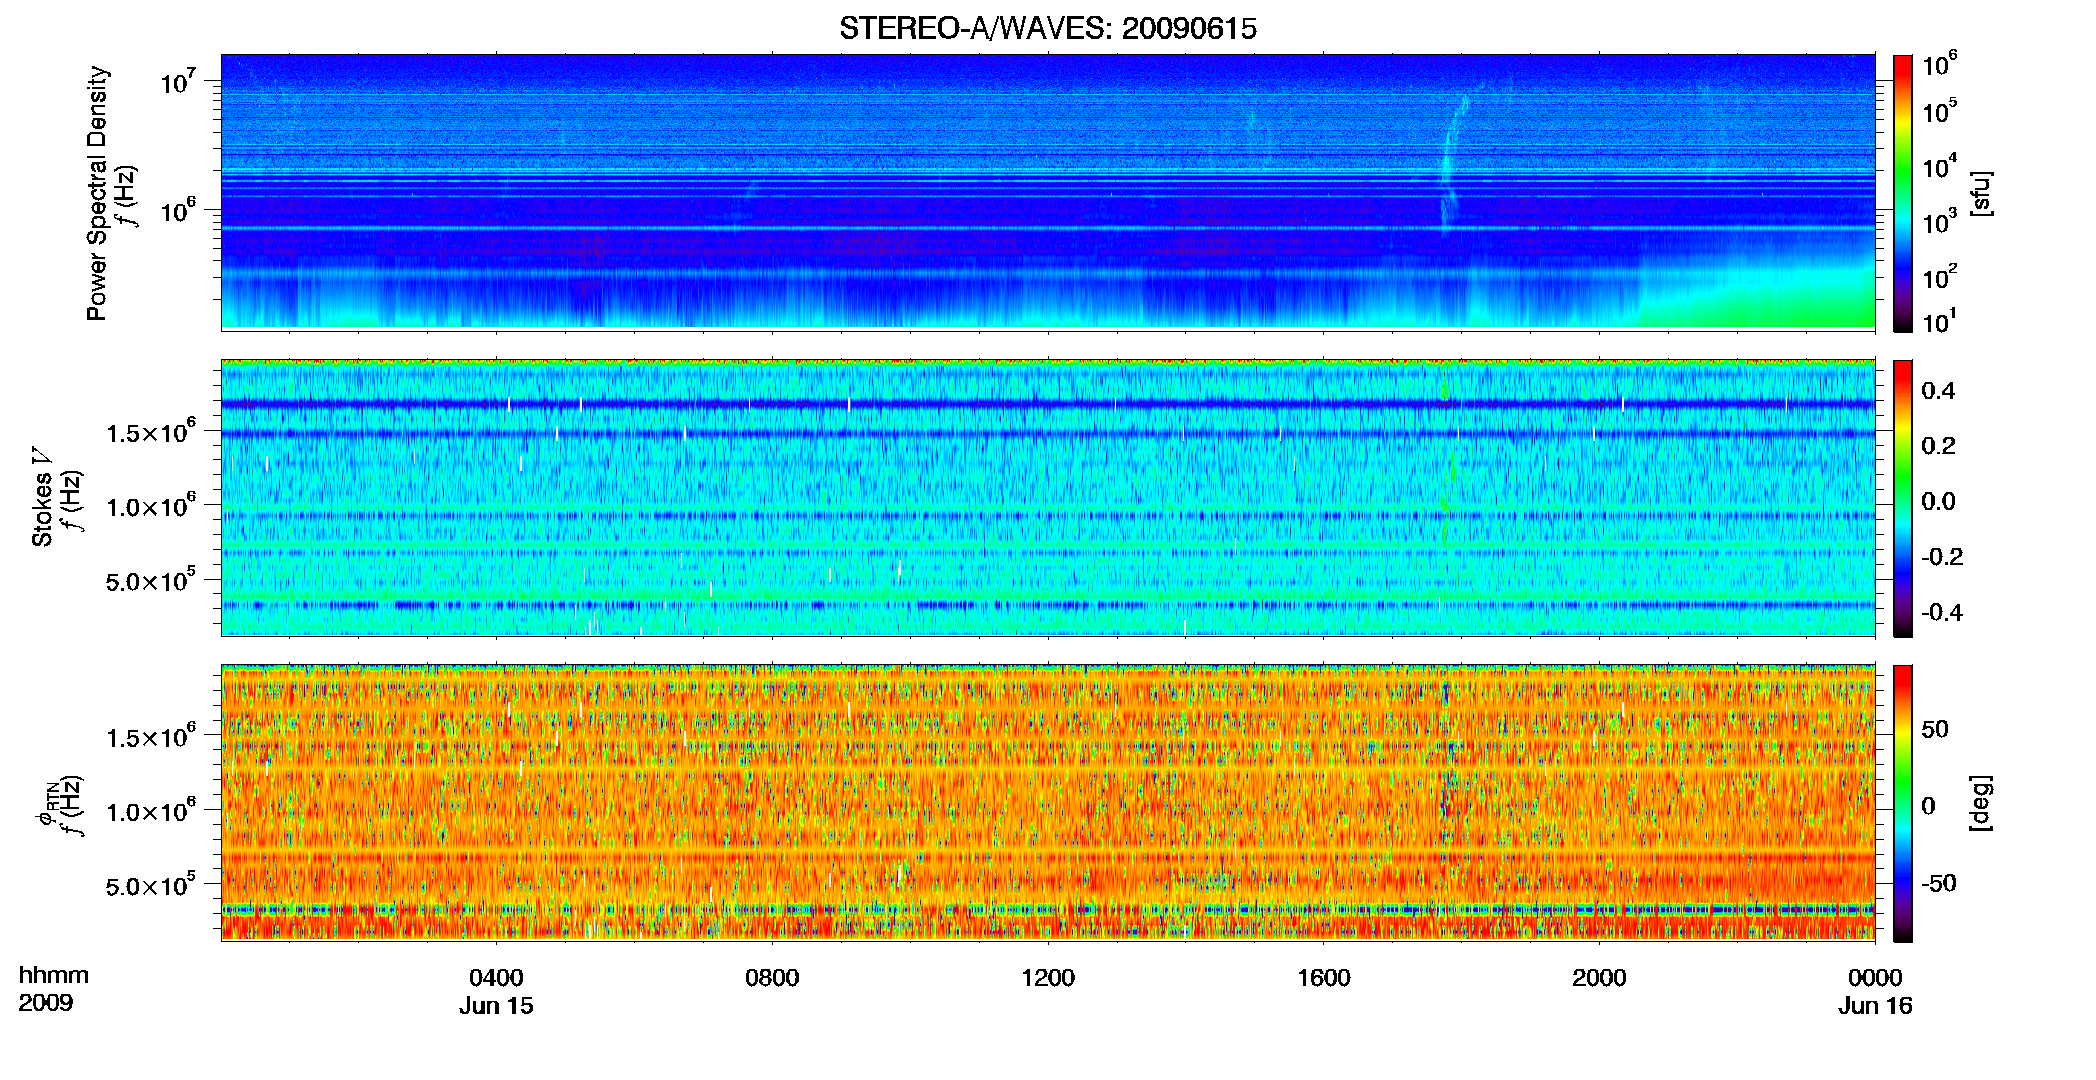Click the Jun 16 date label
This screenshot has width=2096, height=1080.
click(1875, 1006)
